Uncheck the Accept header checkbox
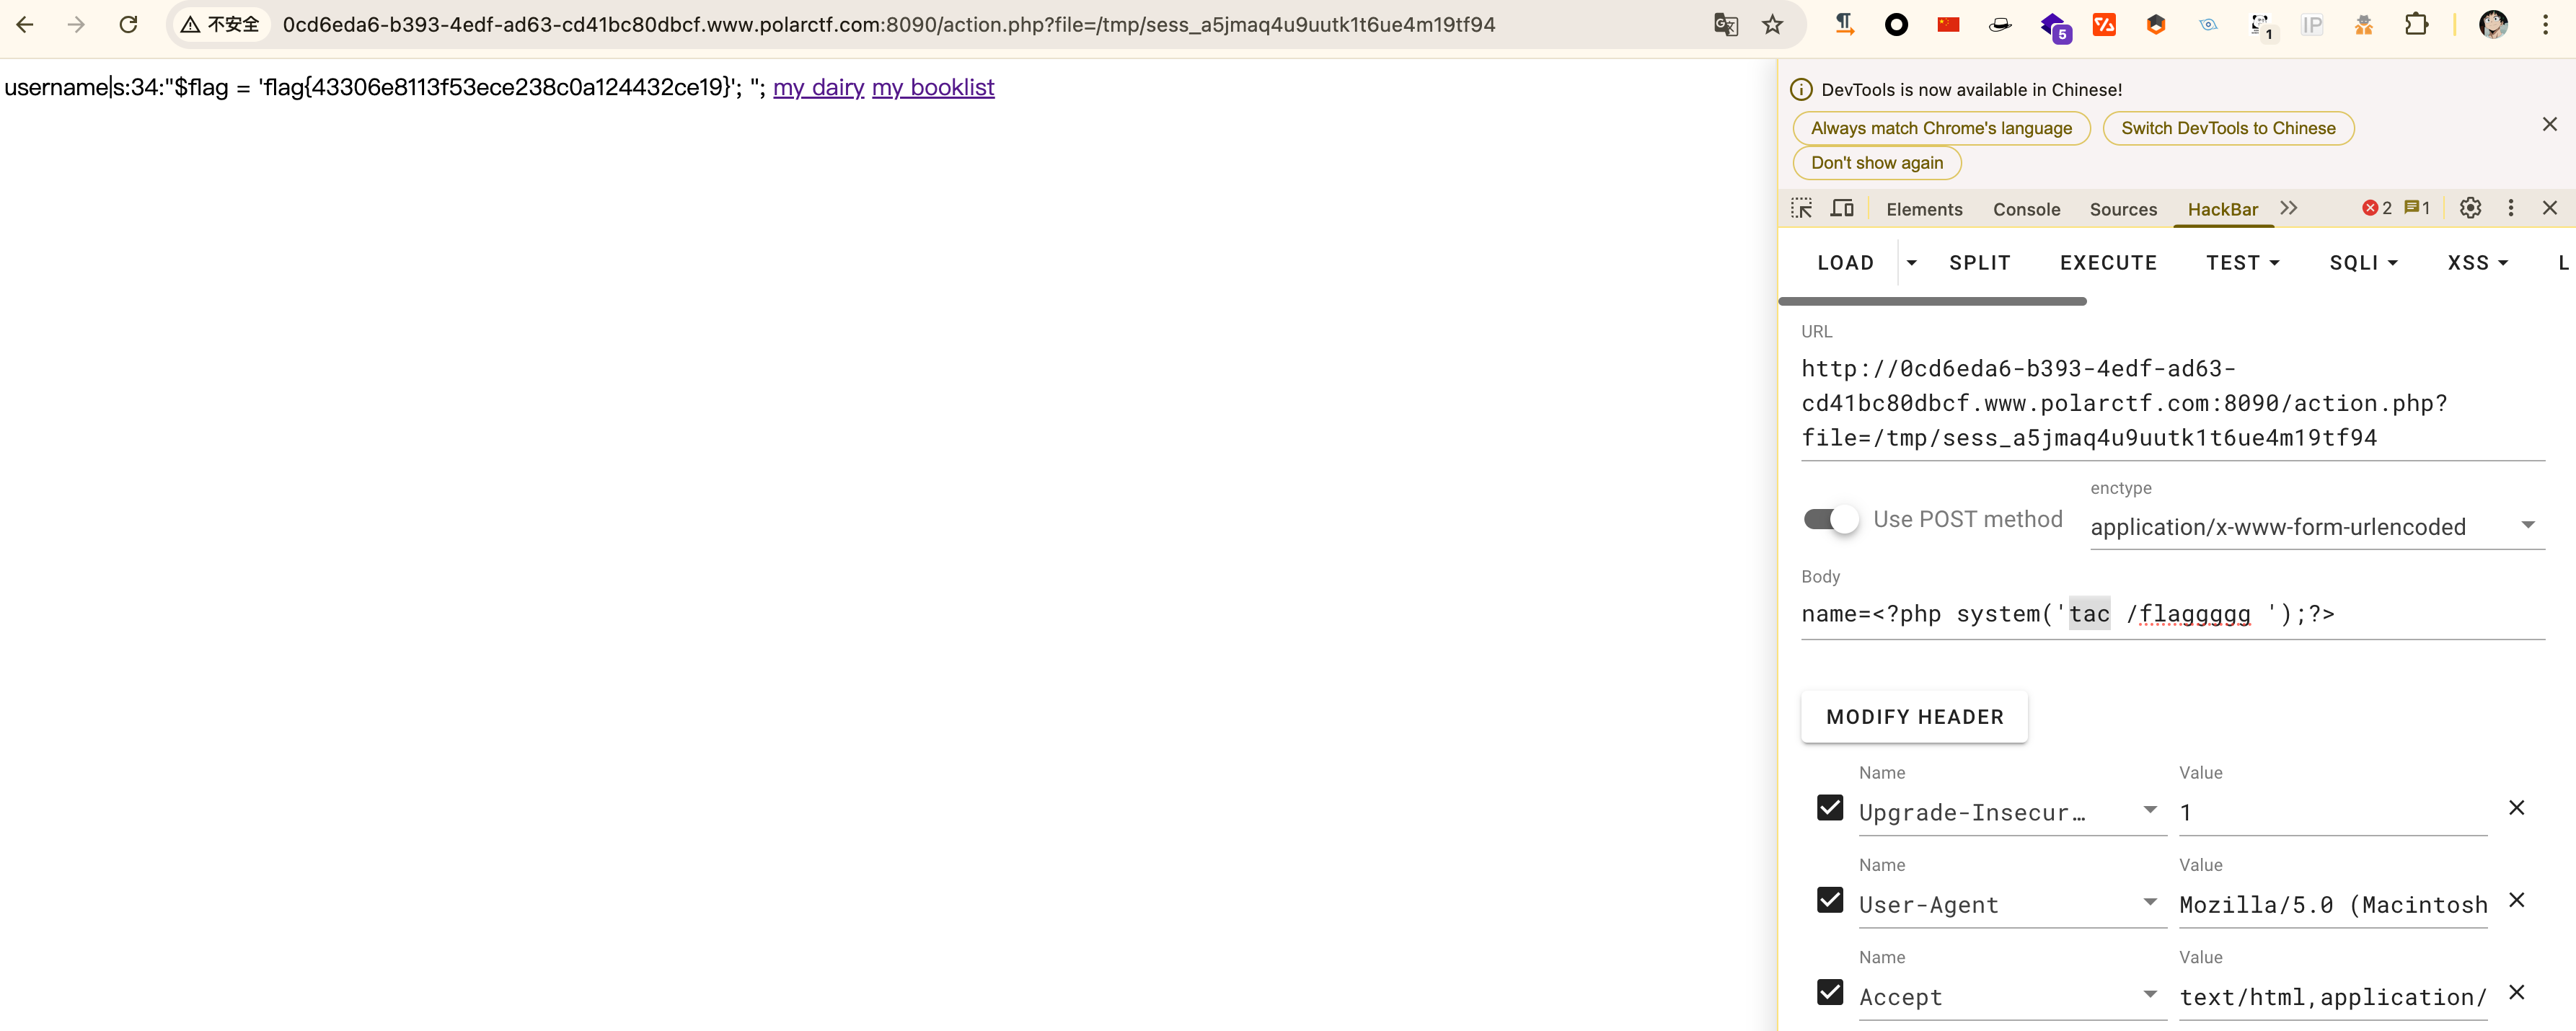Screen dimensions: 2576x1031 coord(1830,992)
